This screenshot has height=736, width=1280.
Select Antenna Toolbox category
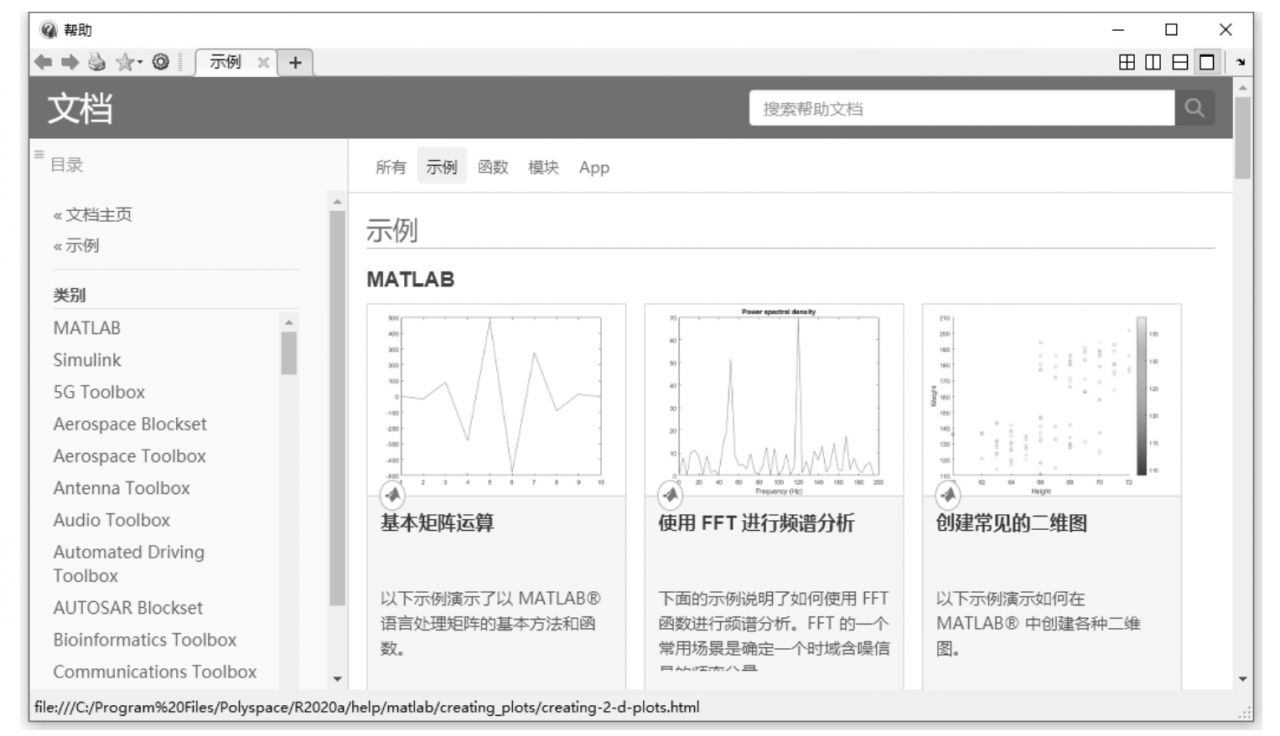pyautogui.click(x=121, y=488)
